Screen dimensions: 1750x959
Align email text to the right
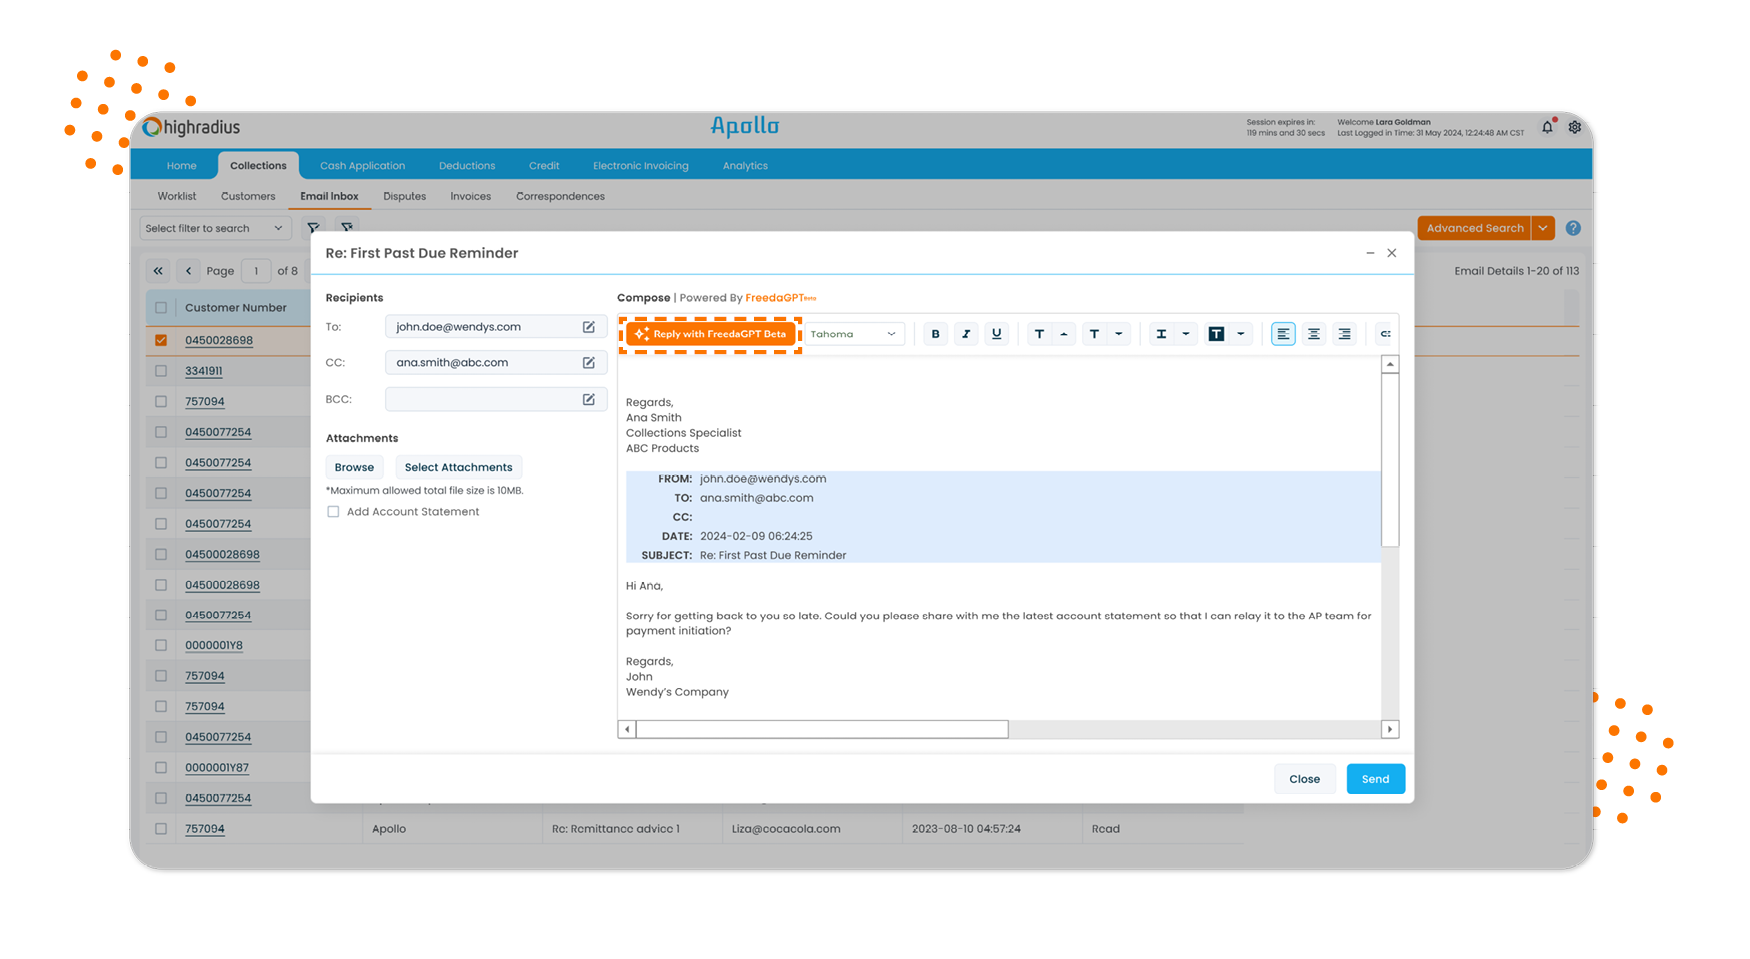click(x=1344, y=334)
